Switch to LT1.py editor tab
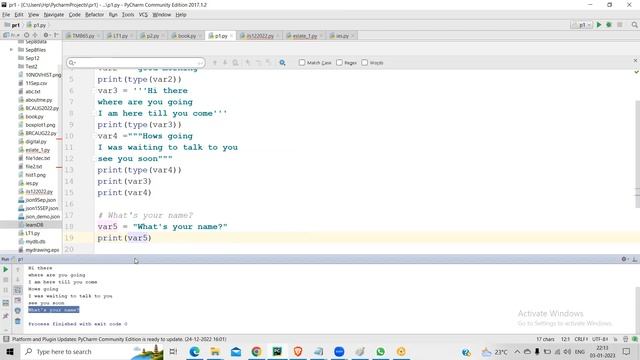Viewport: 640px width, 360px height. click(x=120, y=36)
